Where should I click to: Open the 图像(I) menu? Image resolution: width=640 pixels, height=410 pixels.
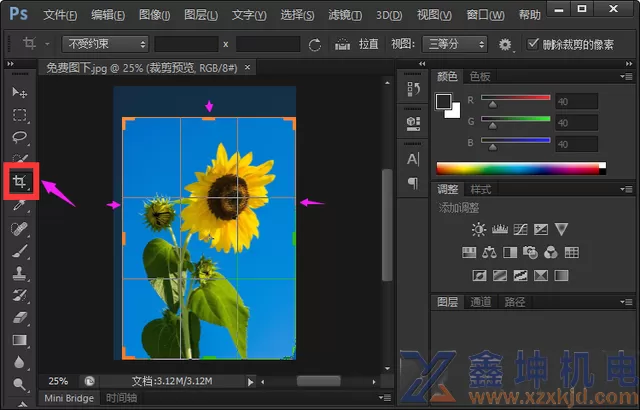[x=154, y=15]
